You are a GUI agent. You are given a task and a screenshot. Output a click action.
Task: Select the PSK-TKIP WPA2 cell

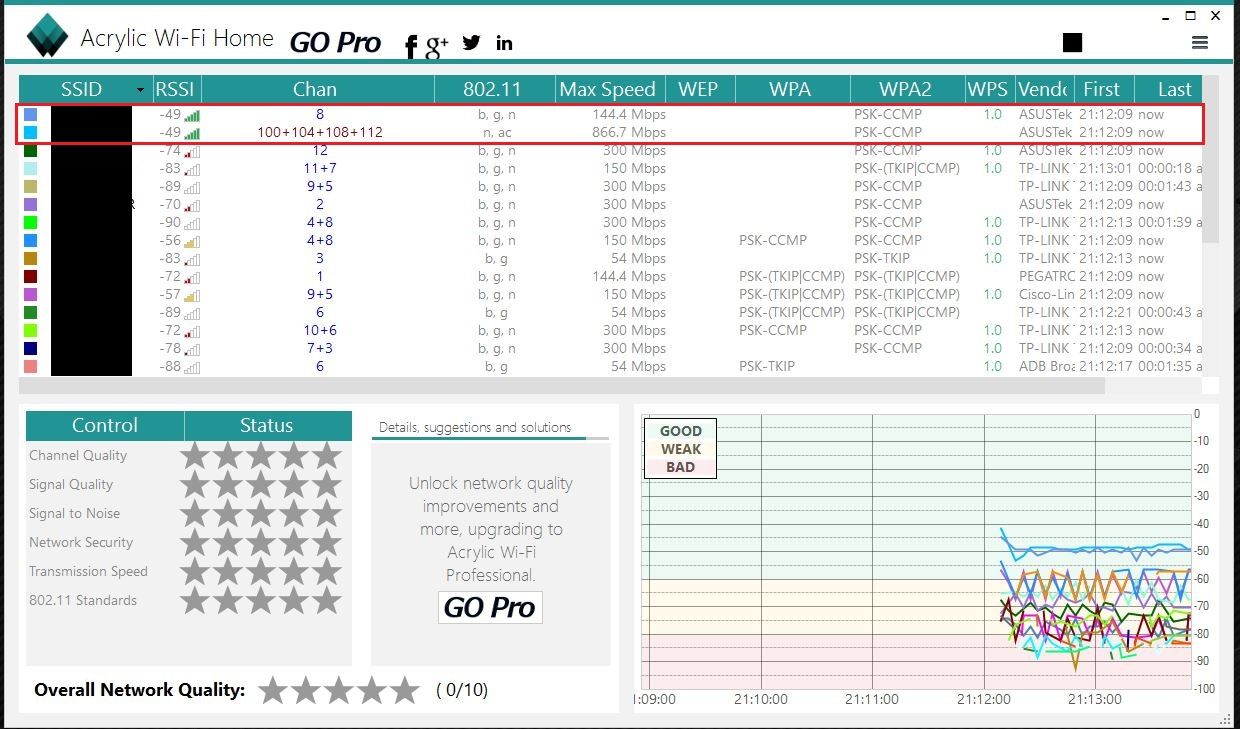(x=882, y=258)
